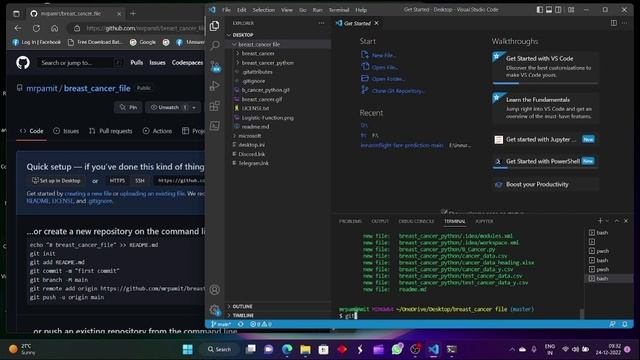Toggle primary sidebar layout icon

540,10
